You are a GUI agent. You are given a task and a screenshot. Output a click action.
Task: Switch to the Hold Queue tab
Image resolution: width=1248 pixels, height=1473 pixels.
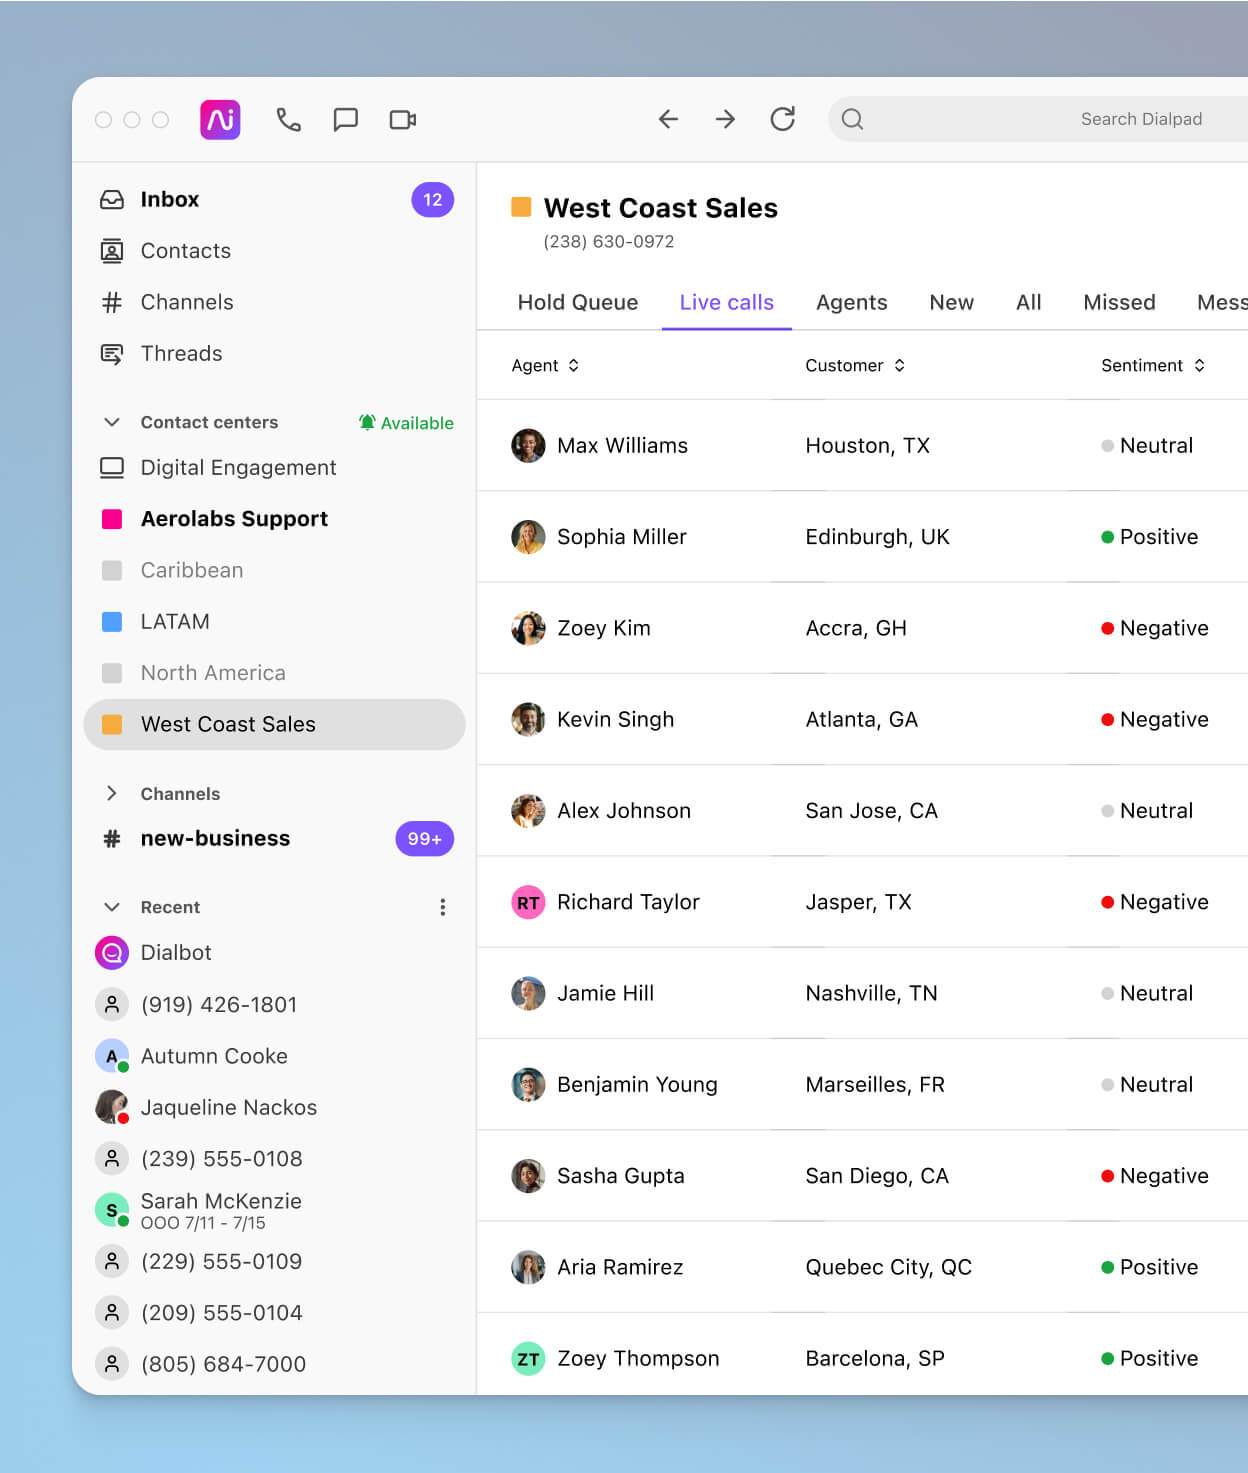pos(577,302)
